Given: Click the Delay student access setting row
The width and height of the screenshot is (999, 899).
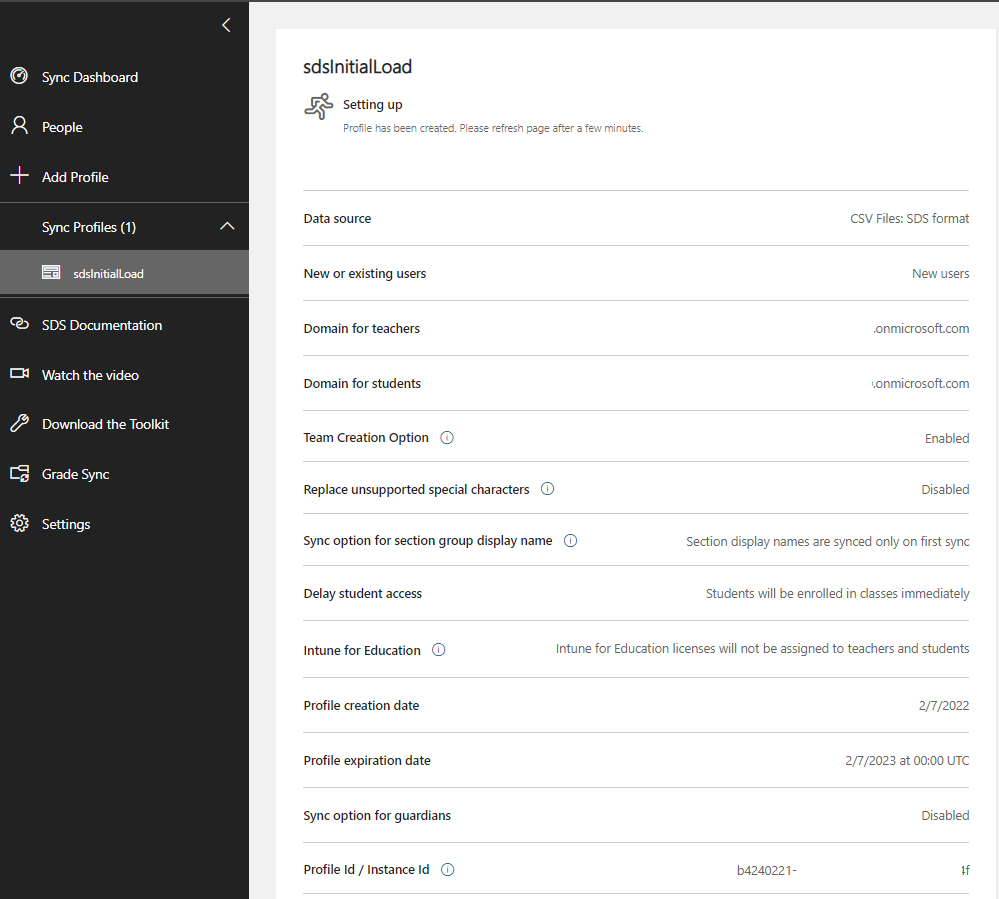Looking at the screenshot, I should pyautogui.click(x=363, y=592).
